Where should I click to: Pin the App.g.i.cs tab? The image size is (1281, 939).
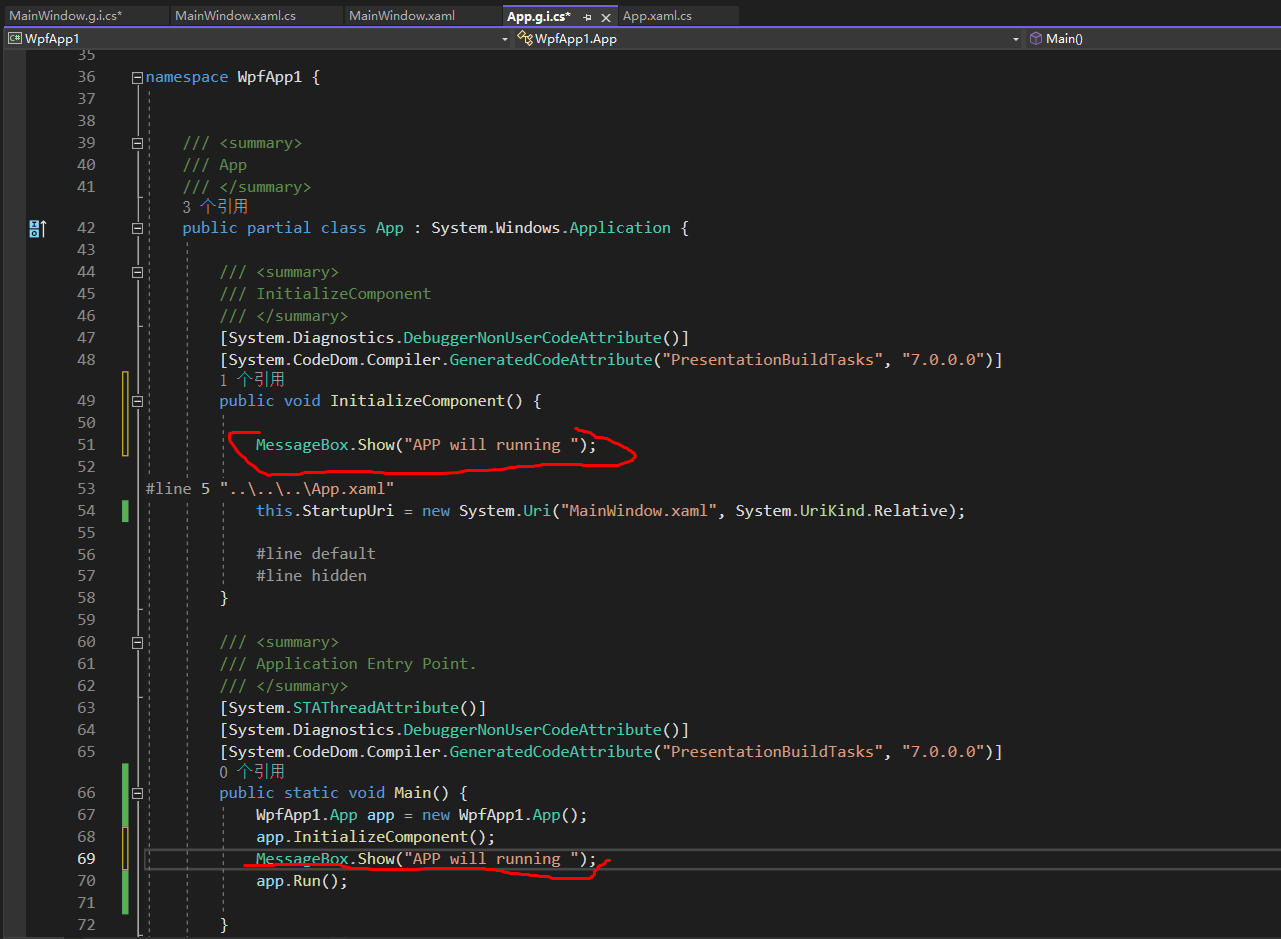click(587, 17)
